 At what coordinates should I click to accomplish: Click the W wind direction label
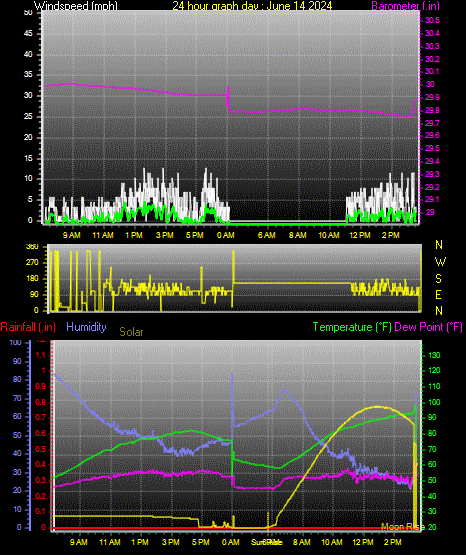[x=440, y=262]
